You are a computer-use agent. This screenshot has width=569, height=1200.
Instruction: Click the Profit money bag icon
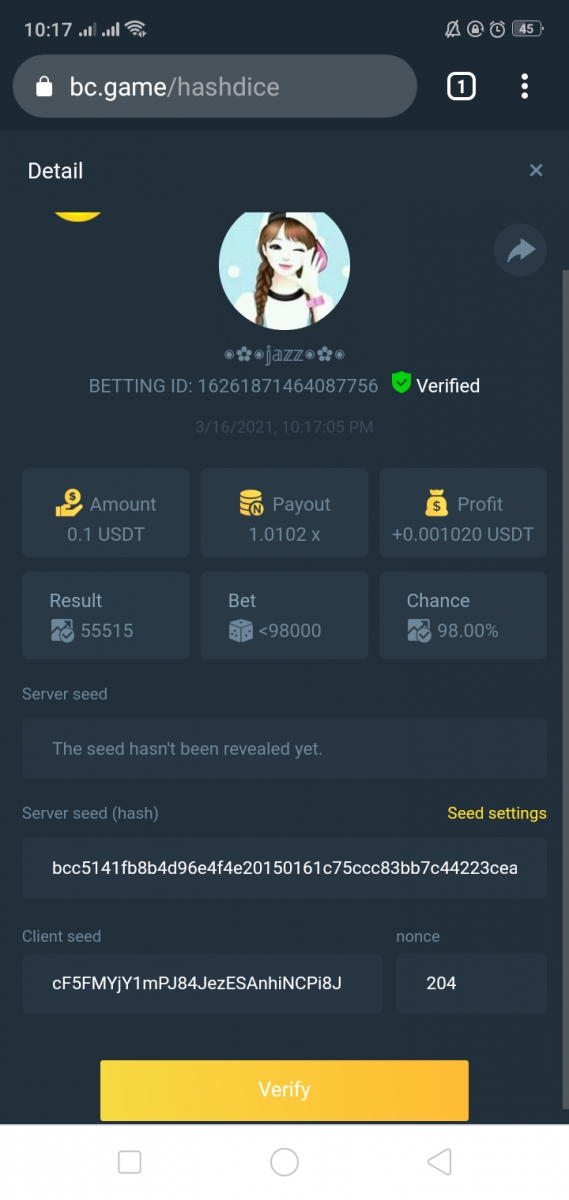[x=436, y=503]
